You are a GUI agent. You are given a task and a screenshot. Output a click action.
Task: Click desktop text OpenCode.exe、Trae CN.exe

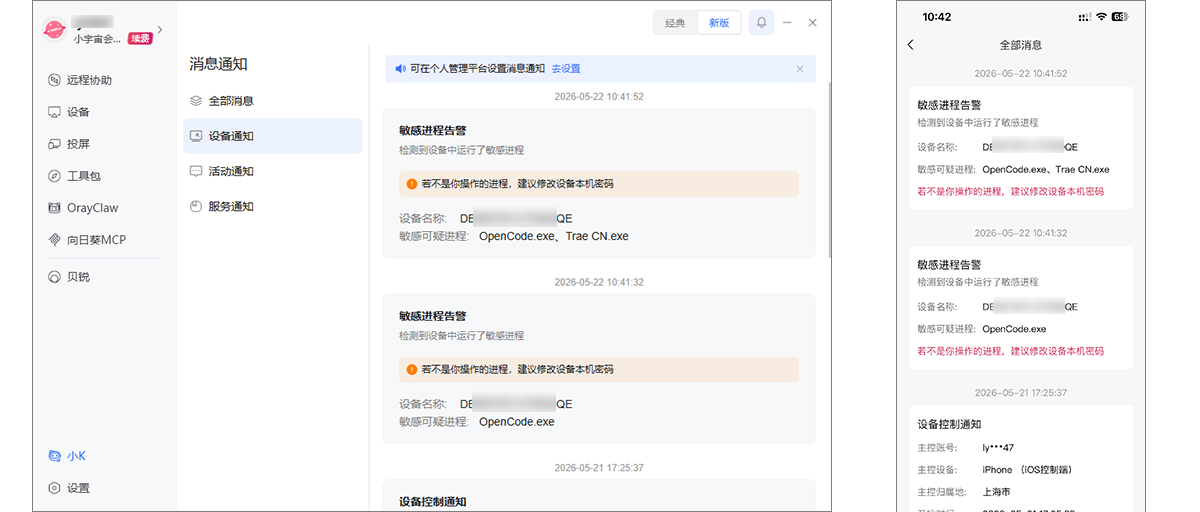pyautogui.click(x=553, y=237)
